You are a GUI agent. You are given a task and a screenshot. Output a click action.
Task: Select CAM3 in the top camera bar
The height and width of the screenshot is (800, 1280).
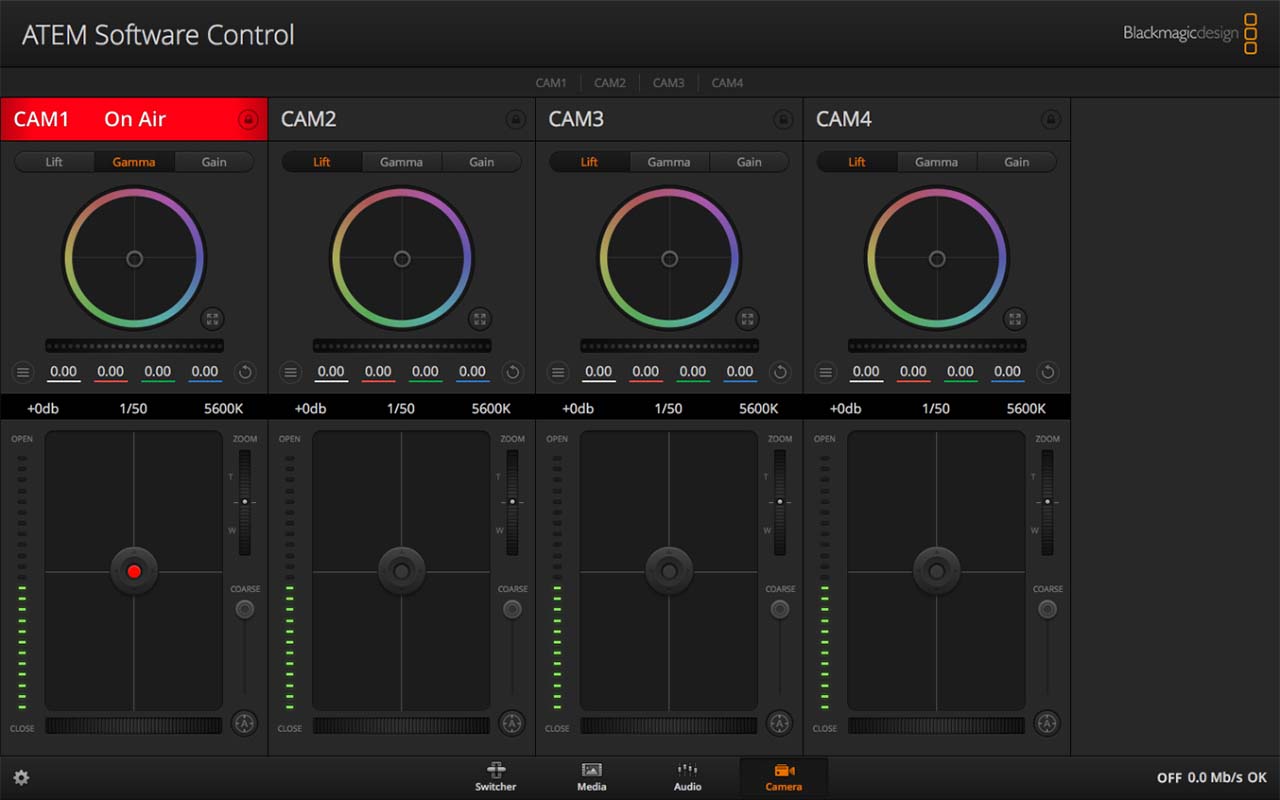pyautogui.click(x=668, y=83)
